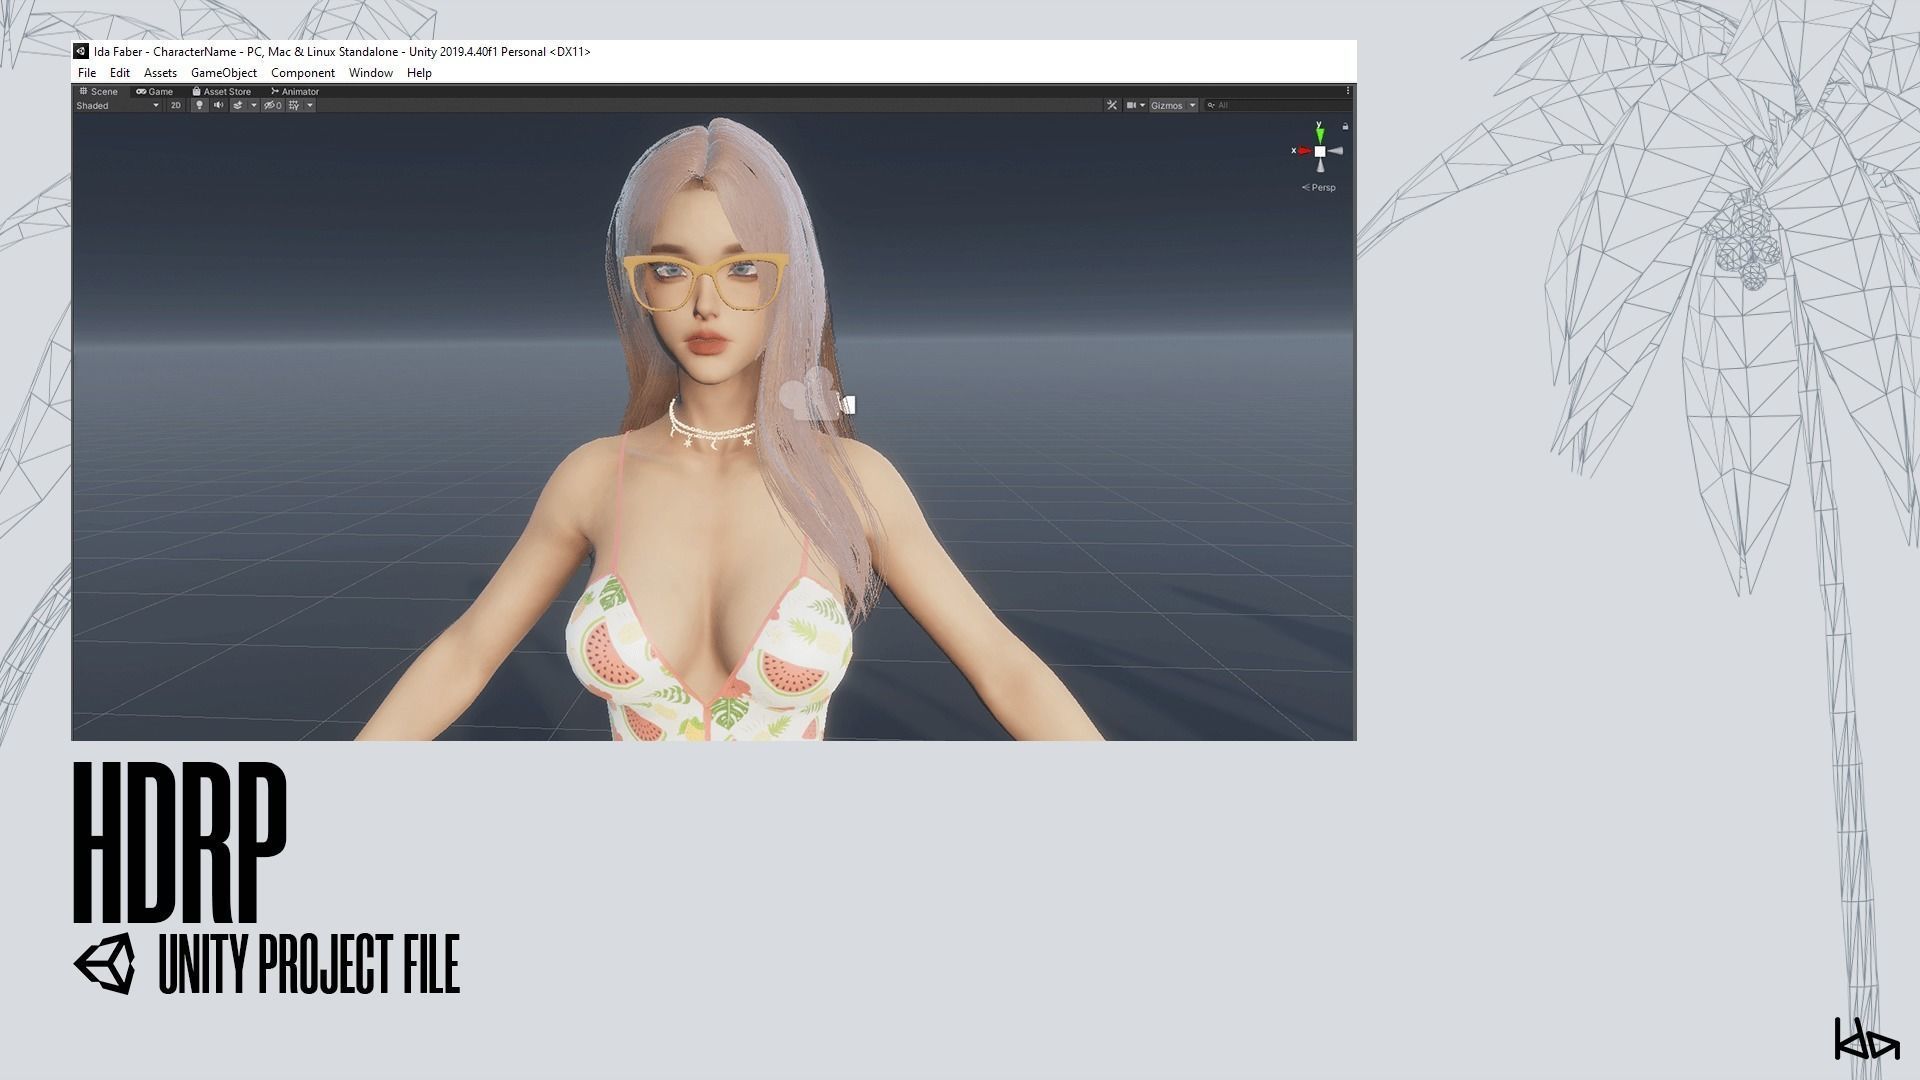The width and height of the screenshot is (1920, 1080).
Task: Switch to the Game tab
Action: [155, 91]
